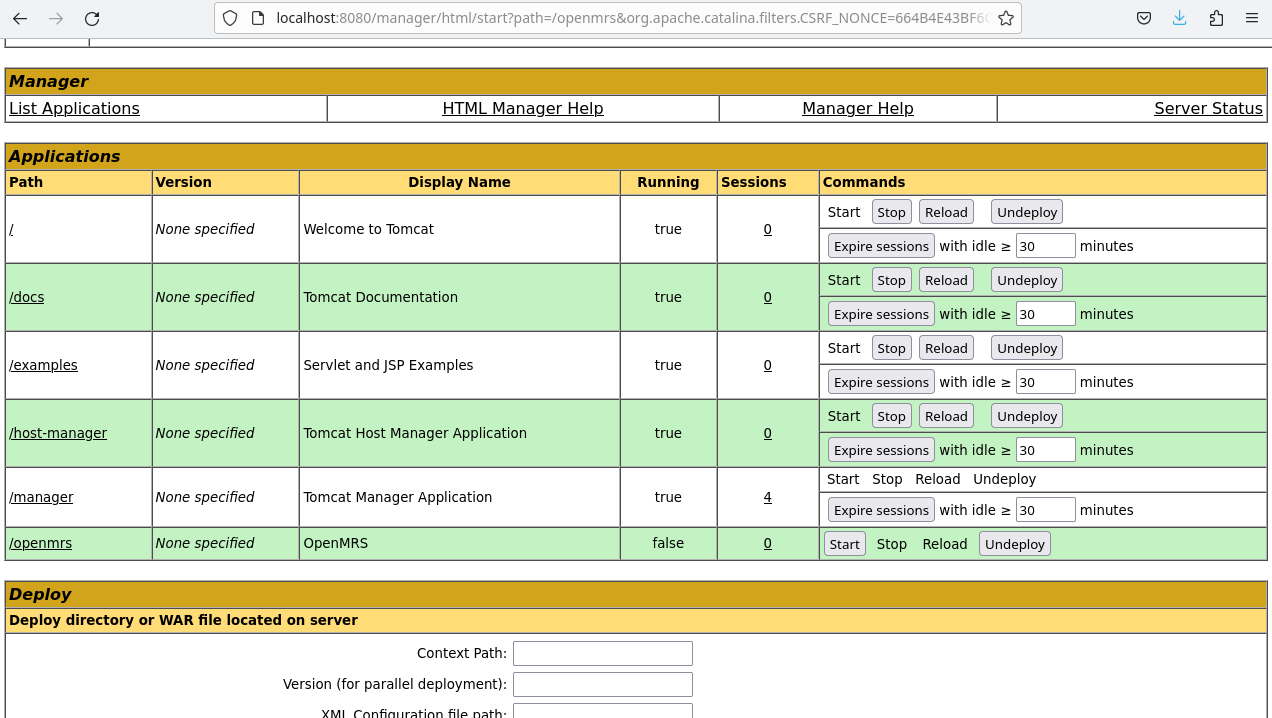Undeploy the Servlet and JSP Examples app
This screenshot has width=1272, height=718.
click(1027, 348)
